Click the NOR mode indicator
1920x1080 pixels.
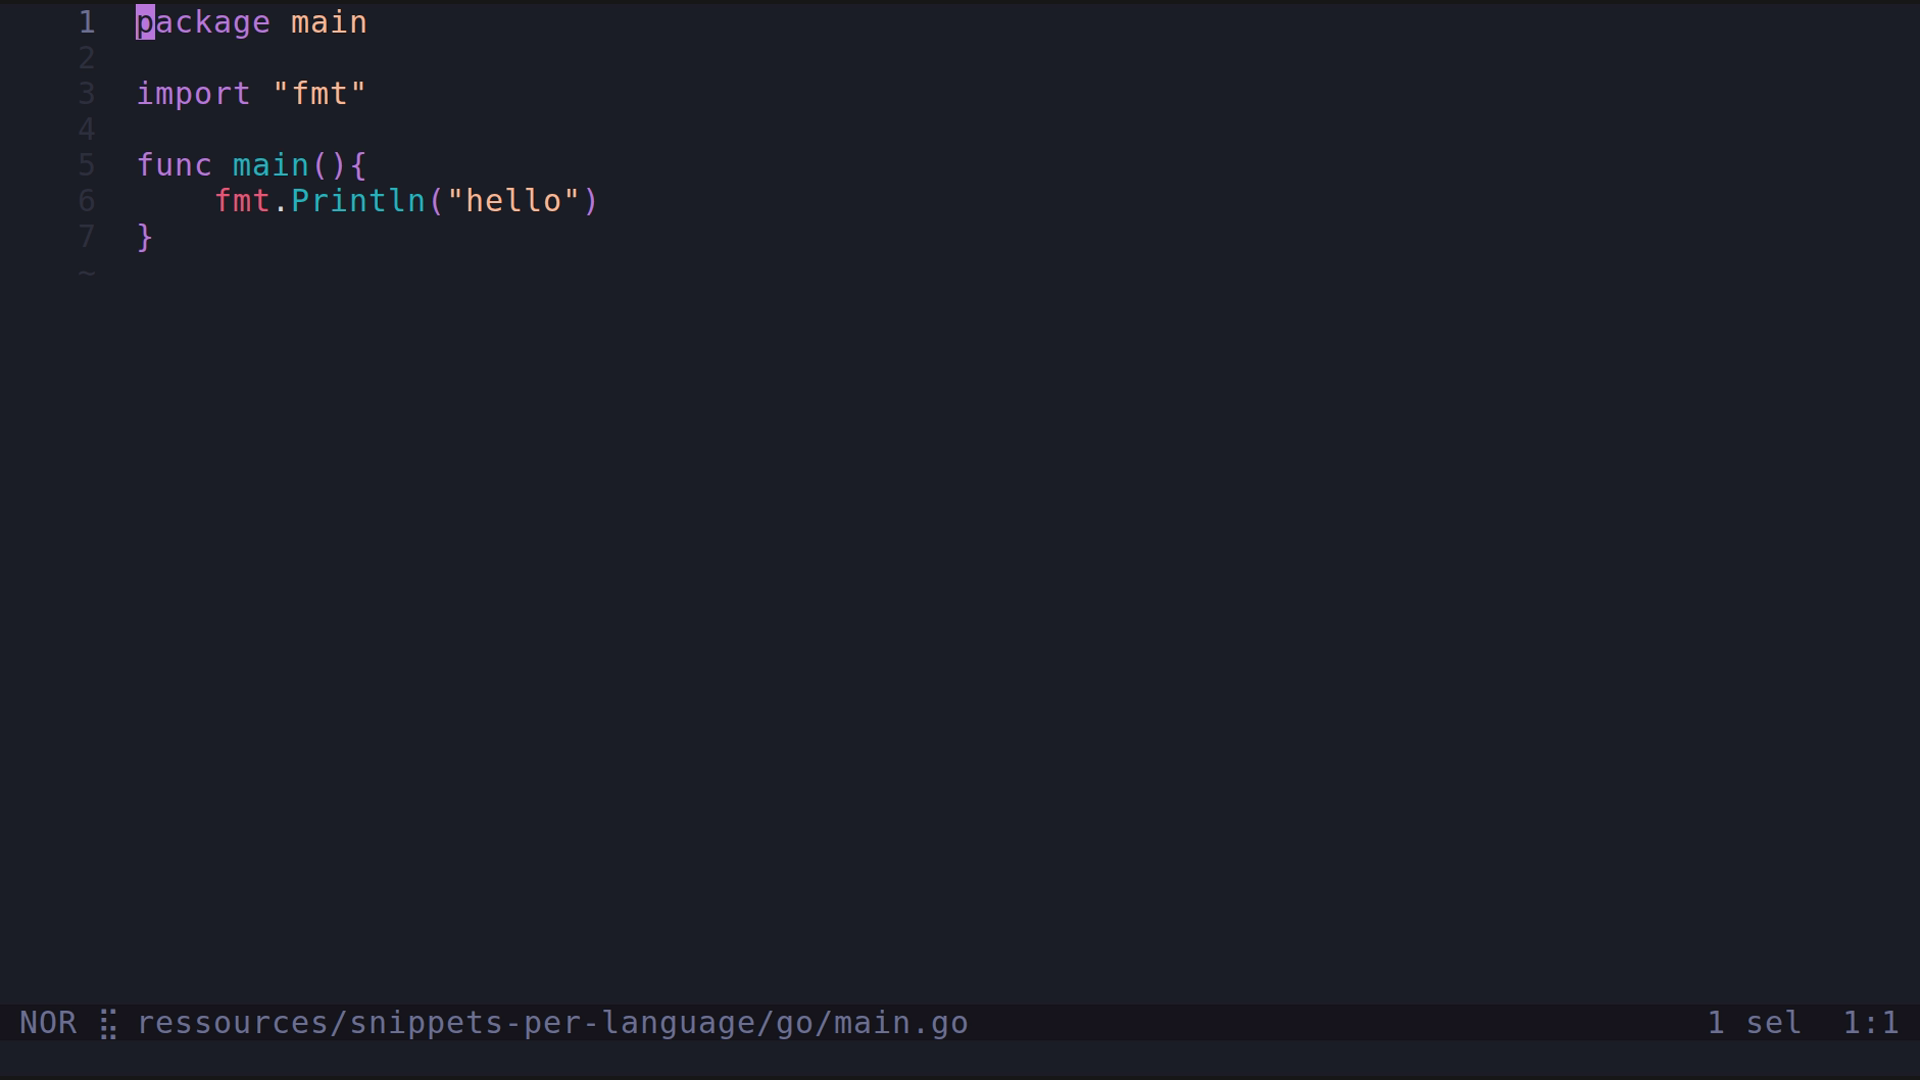click(48, 1023)
